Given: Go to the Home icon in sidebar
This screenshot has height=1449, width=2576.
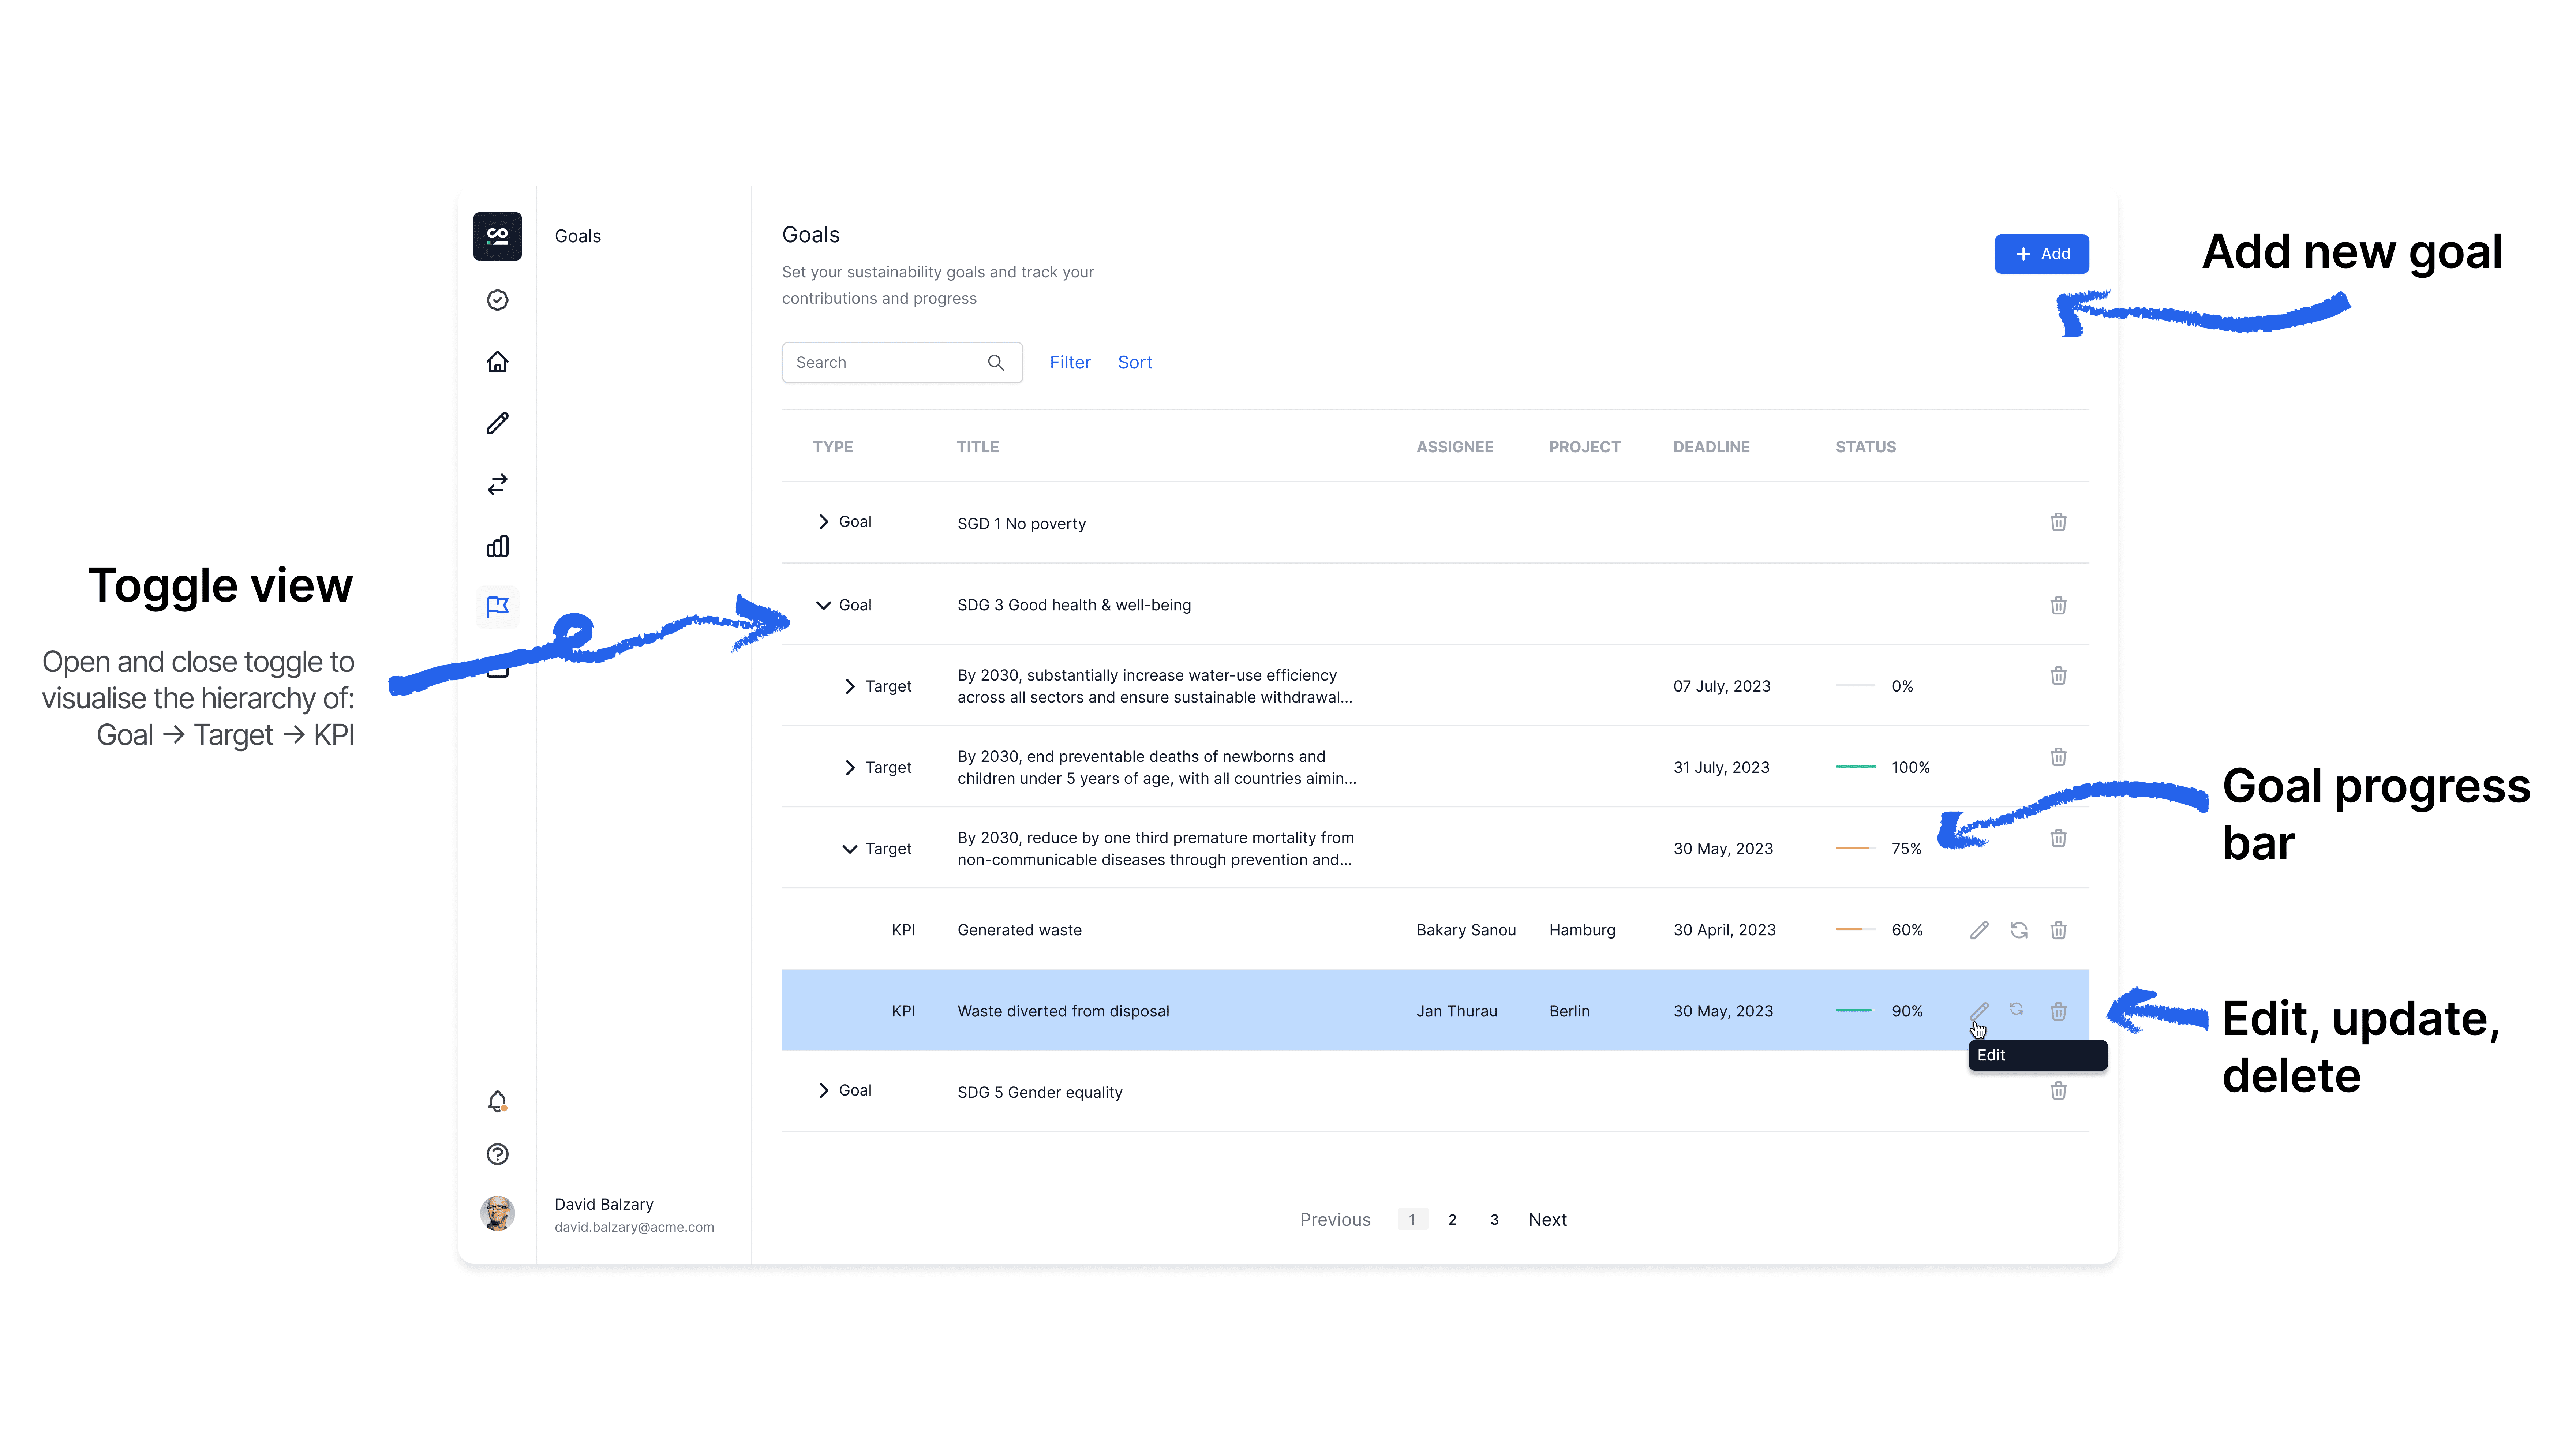Looking at the screenshot, I should click(x=497, y=362).
